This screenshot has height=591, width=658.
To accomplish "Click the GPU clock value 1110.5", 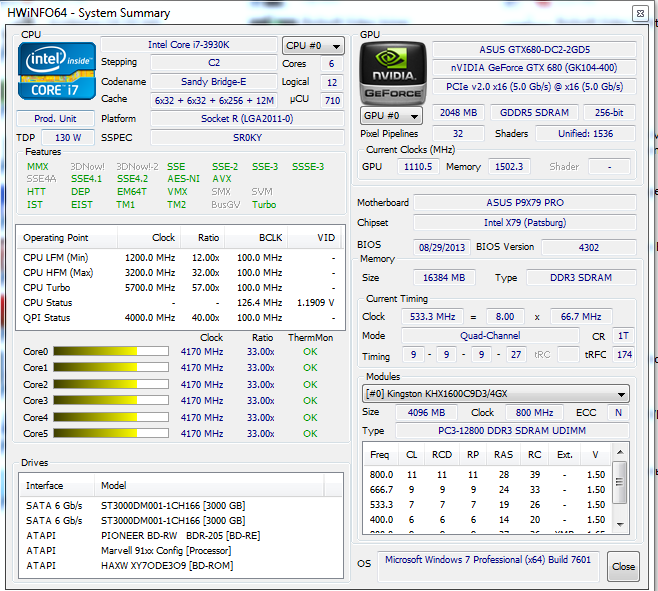I will tap(418, 167).
